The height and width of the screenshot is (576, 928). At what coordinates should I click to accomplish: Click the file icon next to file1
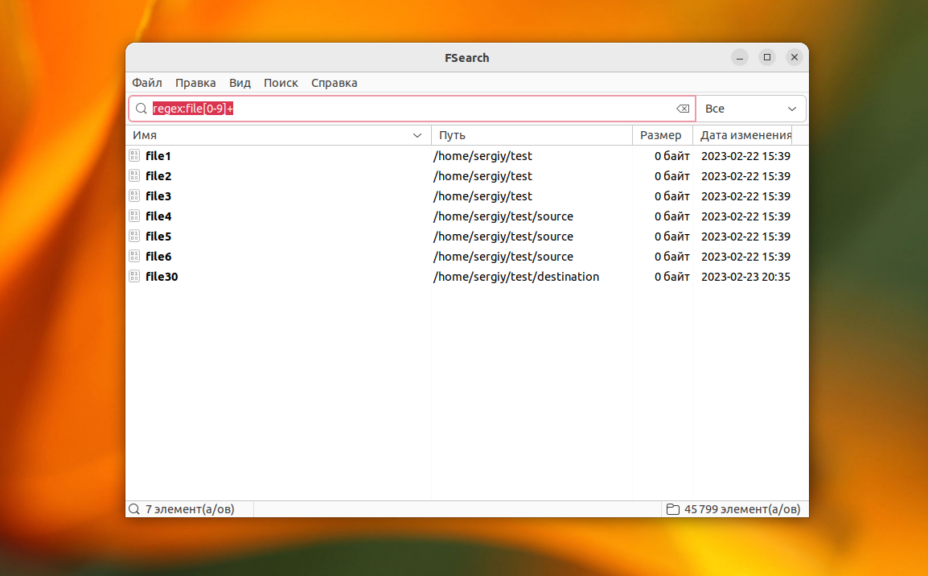click(x=135, y=156)
